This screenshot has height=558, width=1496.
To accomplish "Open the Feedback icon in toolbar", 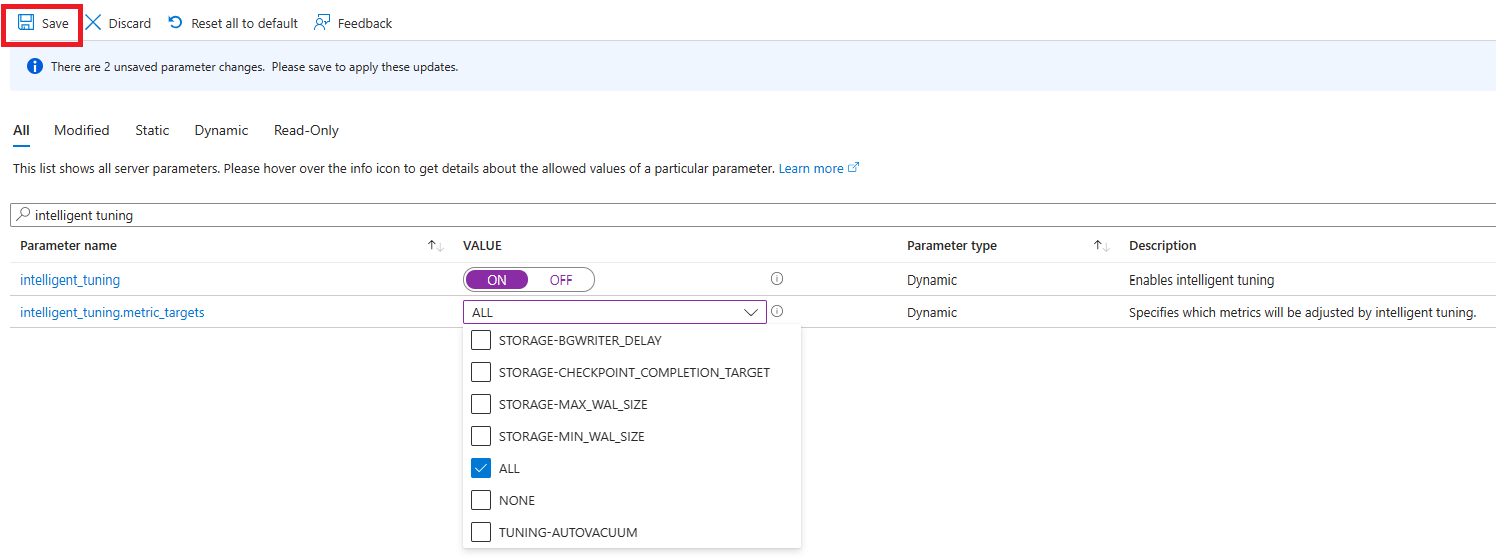I will (x=322, y=23).
